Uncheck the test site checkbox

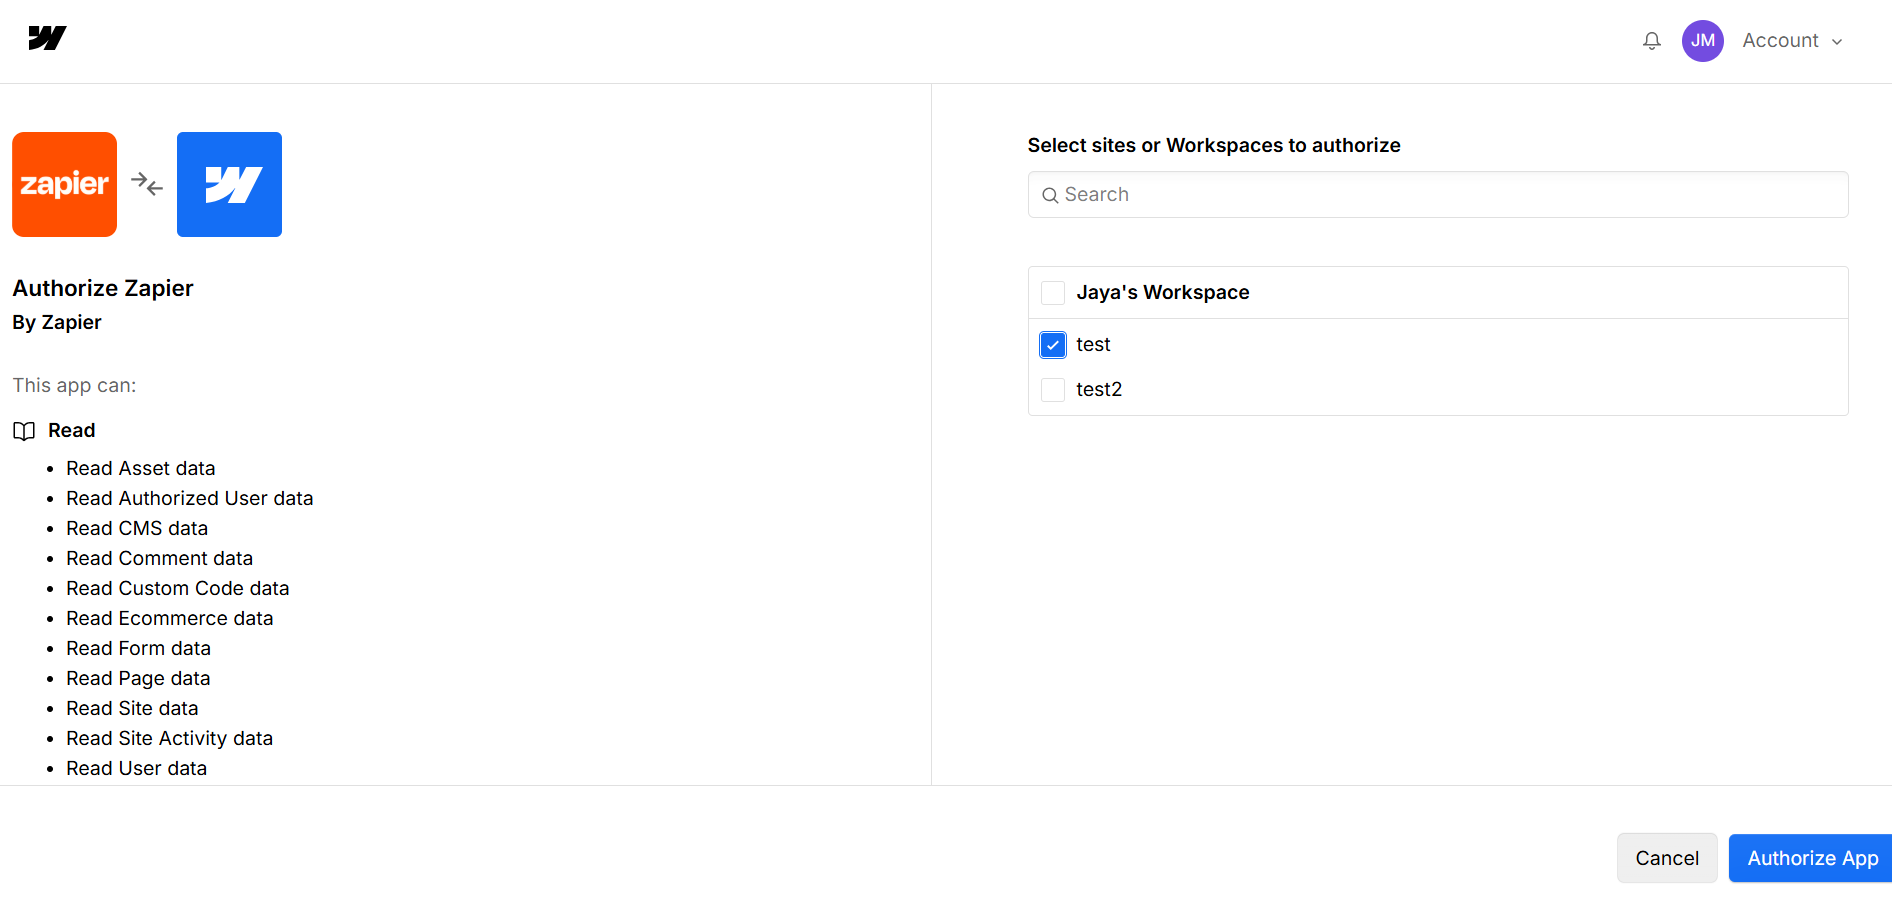(1053, 345)
